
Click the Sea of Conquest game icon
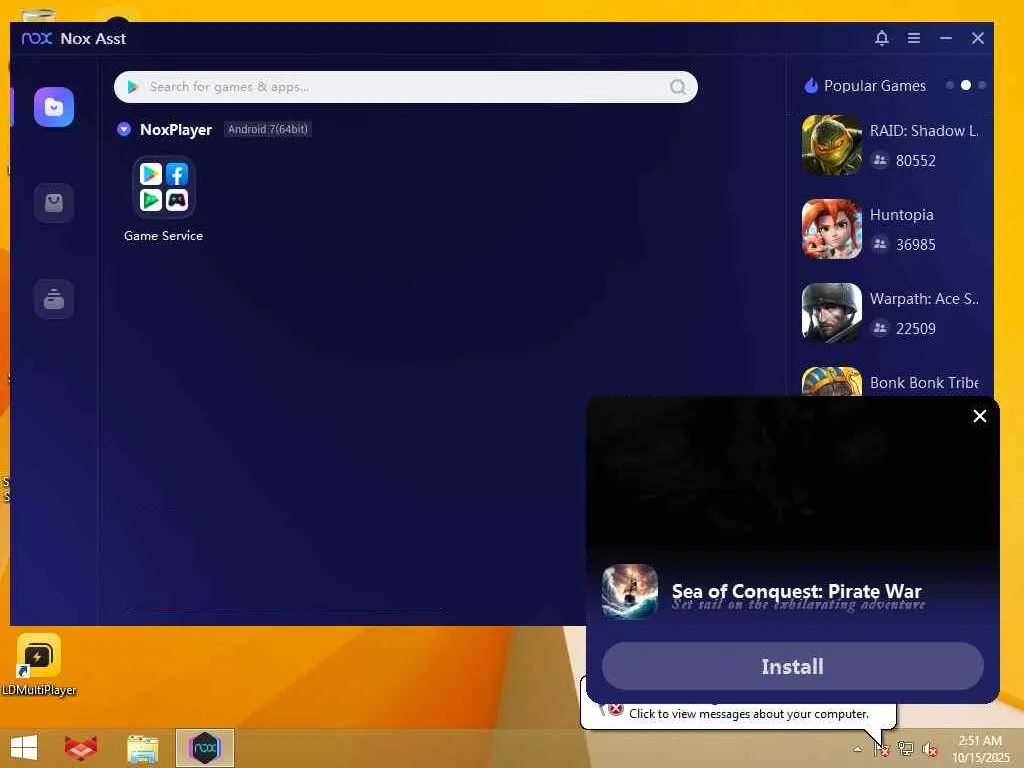(x=630, y=592)
